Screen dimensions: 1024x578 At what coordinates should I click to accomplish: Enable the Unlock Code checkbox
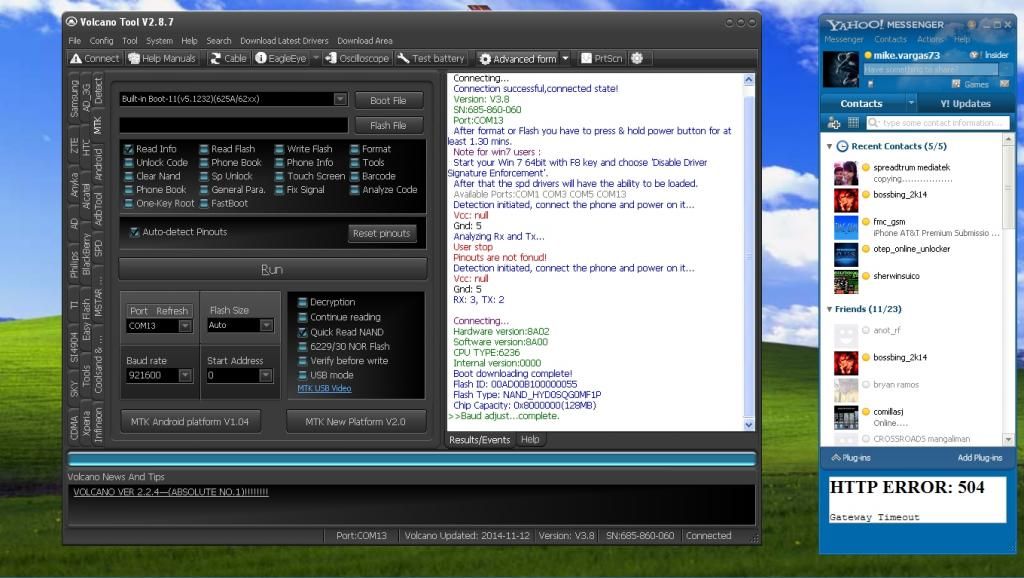tap(129, 163)
